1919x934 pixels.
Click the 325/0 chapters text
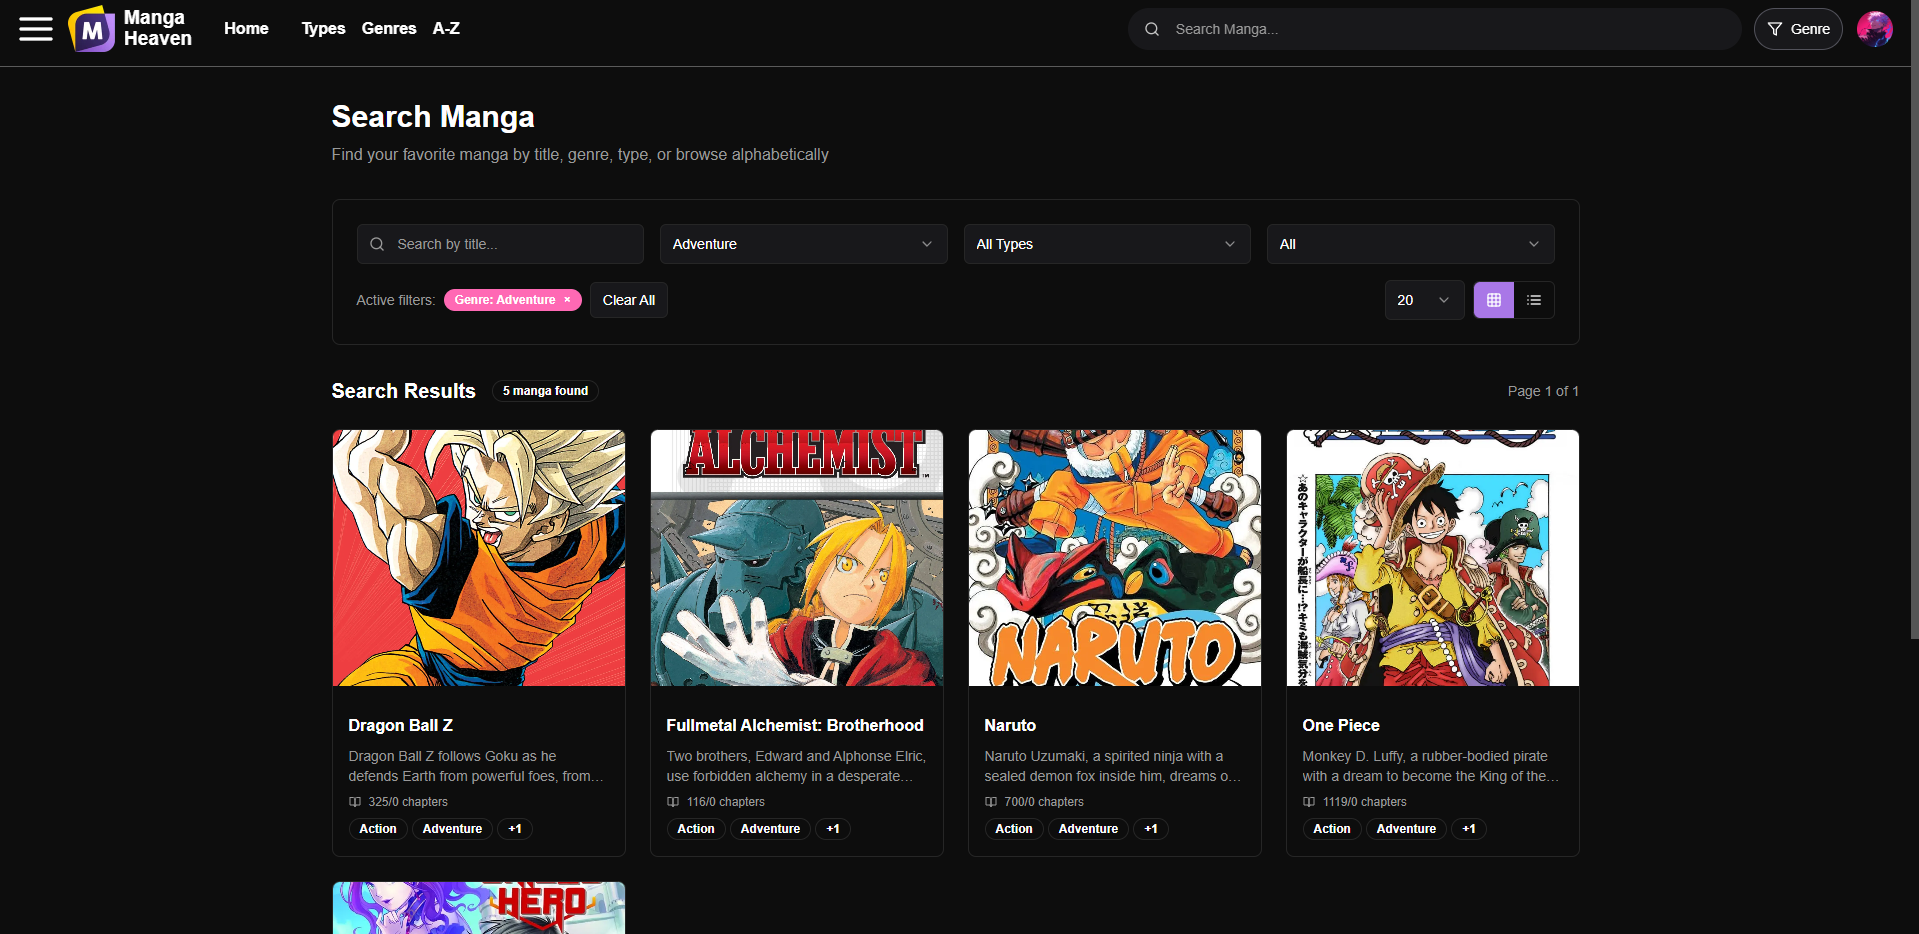[408, 802]
